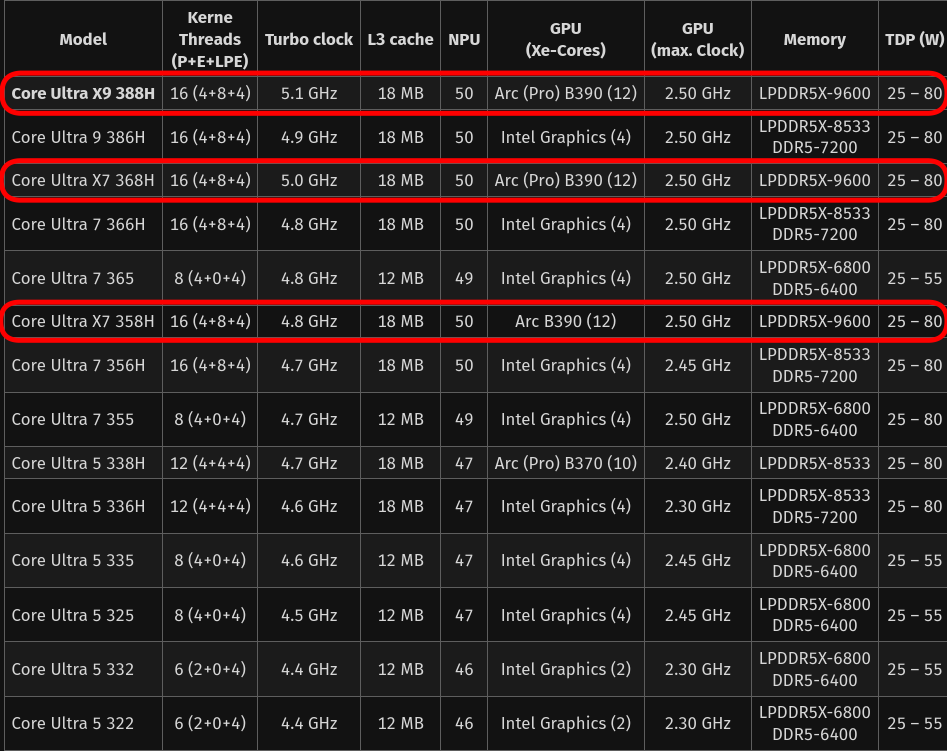
Task: Click LPDDR5X-9600 in the X9 388H row
Action: [x=814, y=93]
